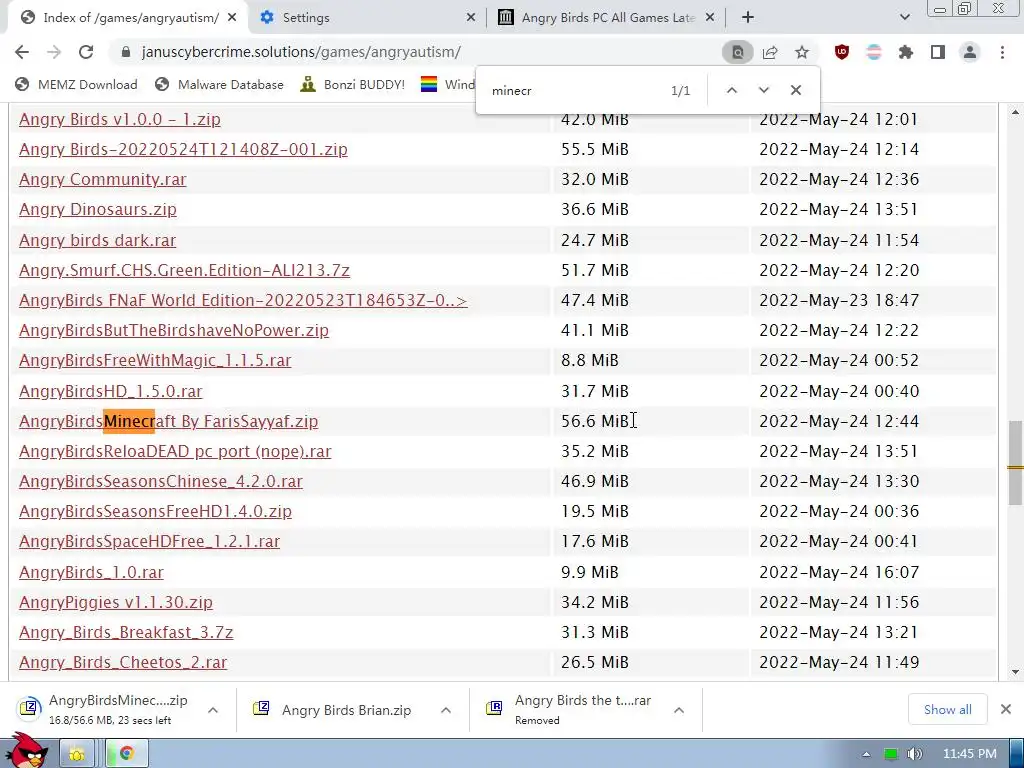
Task: Toggle the browser side panel
Action: point(938,52)
